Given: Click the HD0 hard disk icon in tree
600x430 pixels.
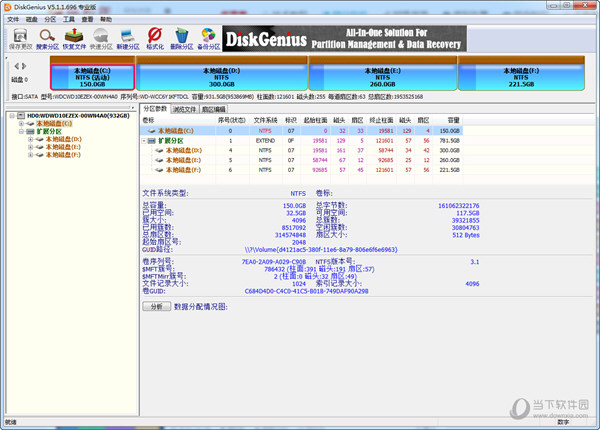Looking at the screenshot, I should tap(21, 116).
